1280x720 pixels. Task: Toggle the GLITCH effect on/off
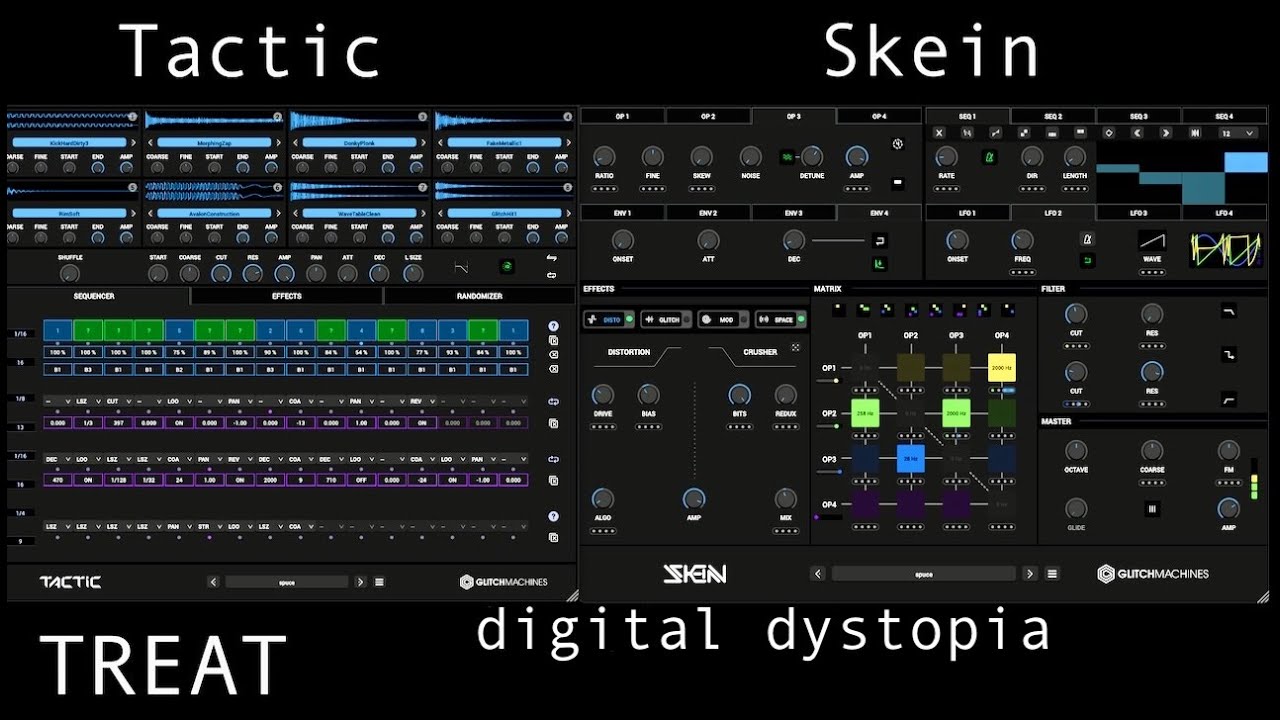coord(687,319)
